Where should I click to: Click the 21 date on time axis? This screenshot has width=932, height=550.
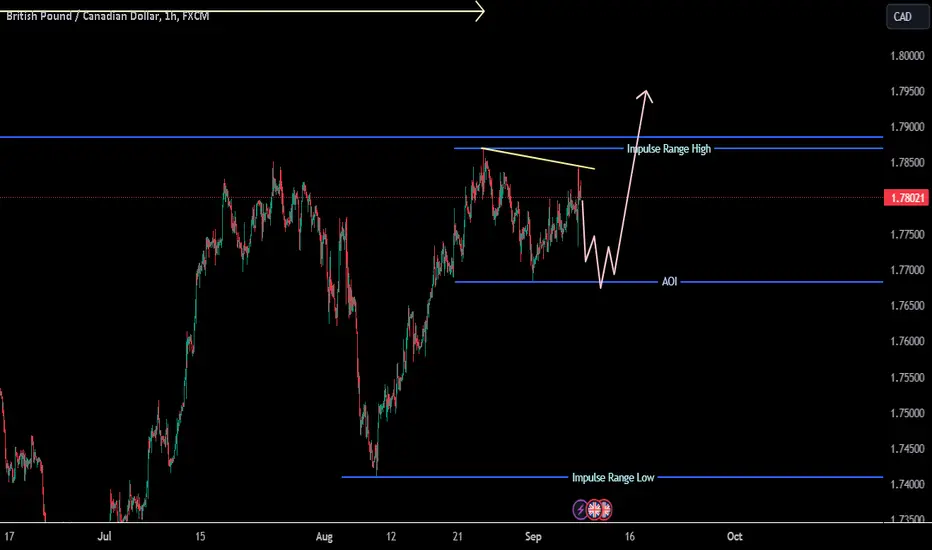pos(457,536)
